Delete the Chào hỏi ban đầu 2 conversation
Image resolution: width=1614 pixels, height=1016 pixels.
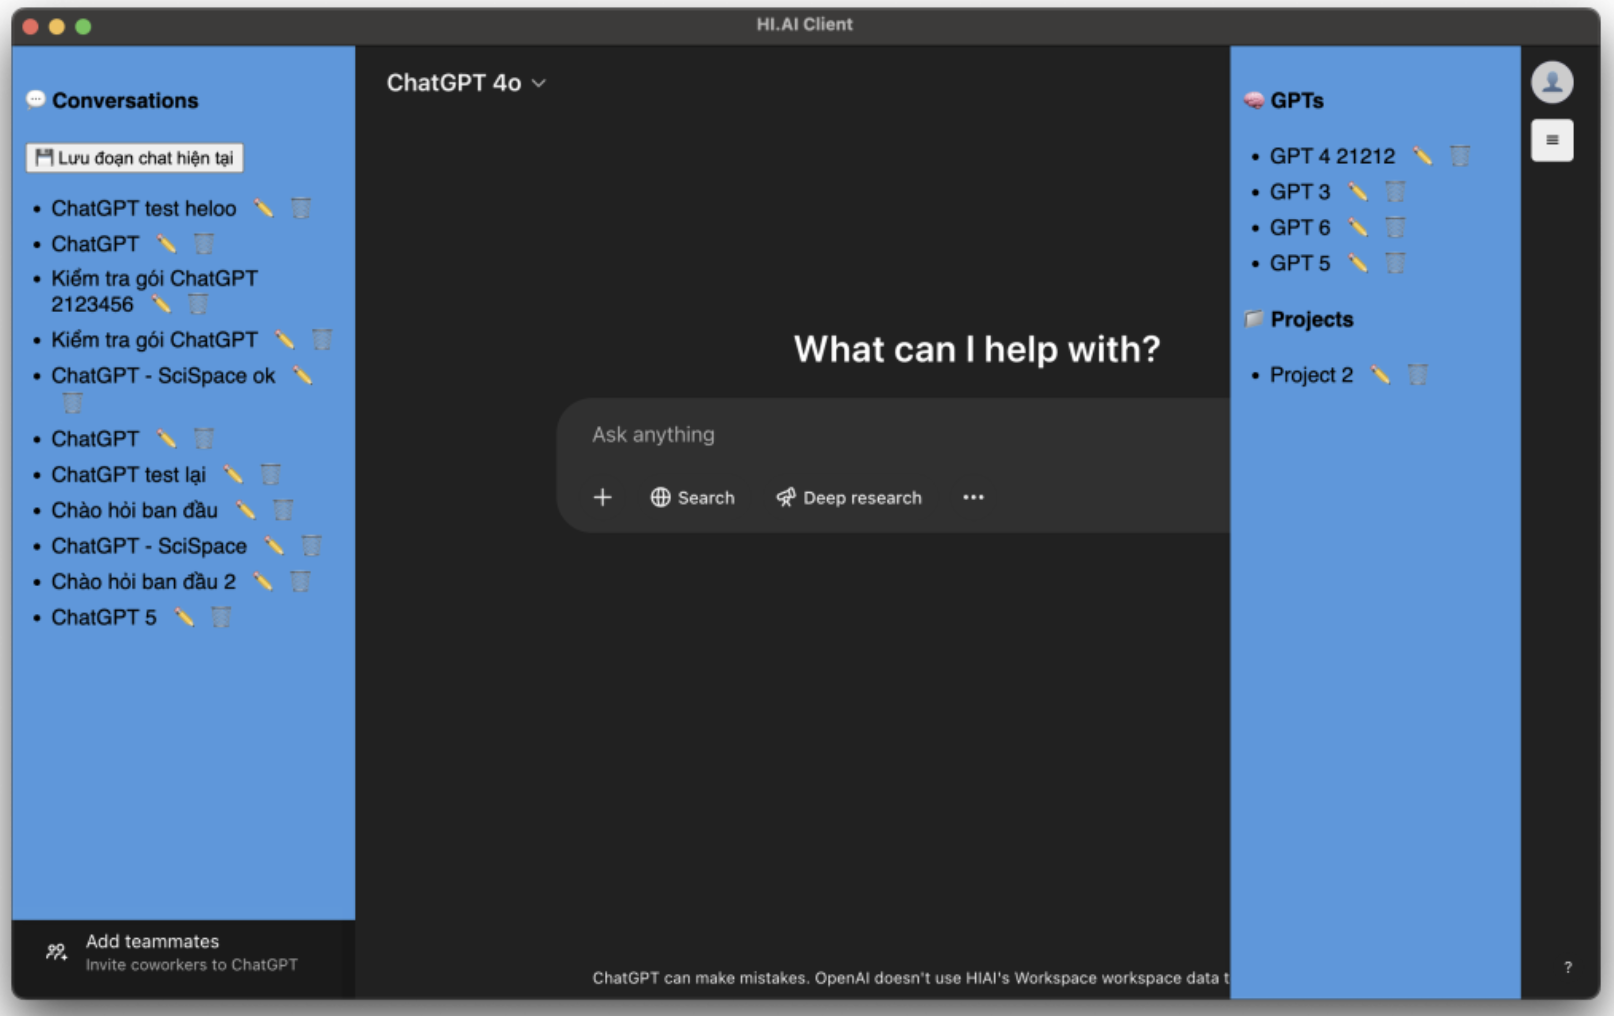(300, 581)
